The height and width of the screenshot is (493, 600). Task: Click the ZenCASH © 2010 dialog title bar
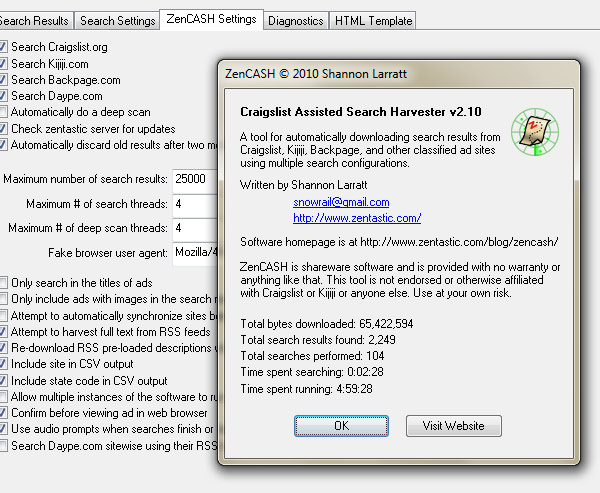[x=398, y=73]
